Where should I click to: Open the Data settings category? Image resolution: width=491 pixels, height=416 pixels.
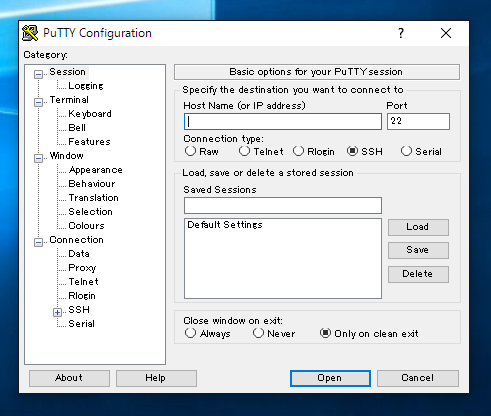(x=79, y=254)
